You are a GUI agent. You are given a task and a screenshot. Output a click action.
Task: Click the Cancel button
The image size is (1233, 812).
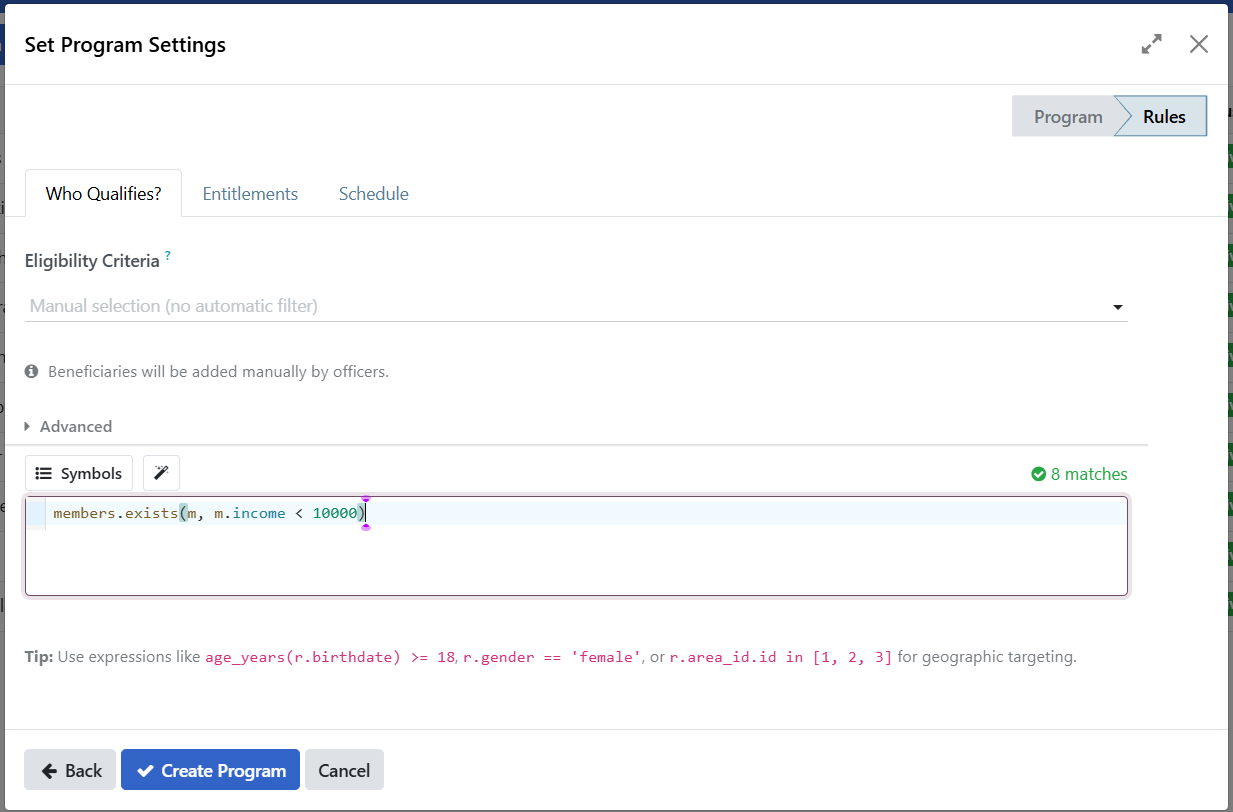click(x=344, y=770)
